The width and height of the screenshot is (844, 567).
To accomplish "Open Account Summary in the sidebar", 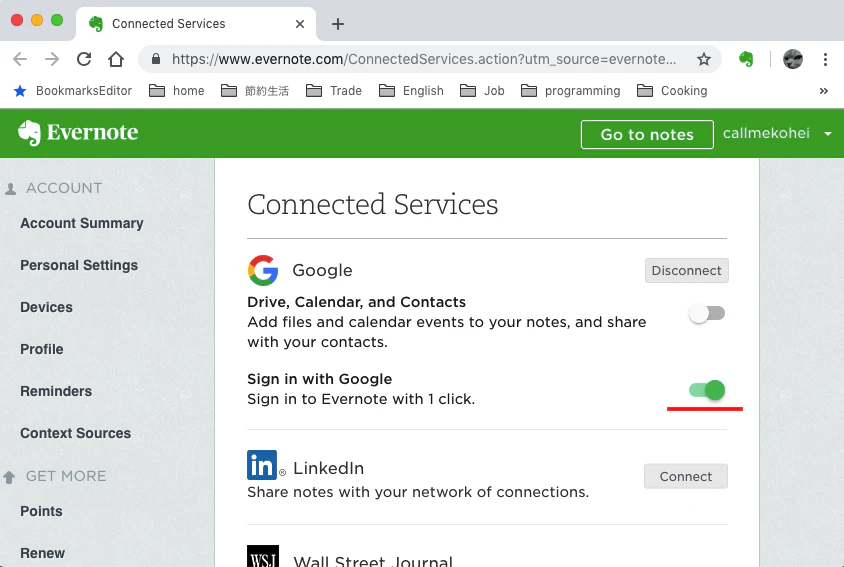I will point(82,223).
